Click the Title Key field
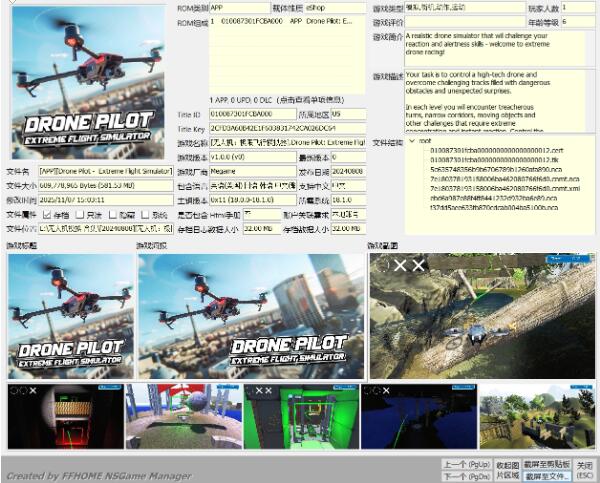 [x=287, y=128]
